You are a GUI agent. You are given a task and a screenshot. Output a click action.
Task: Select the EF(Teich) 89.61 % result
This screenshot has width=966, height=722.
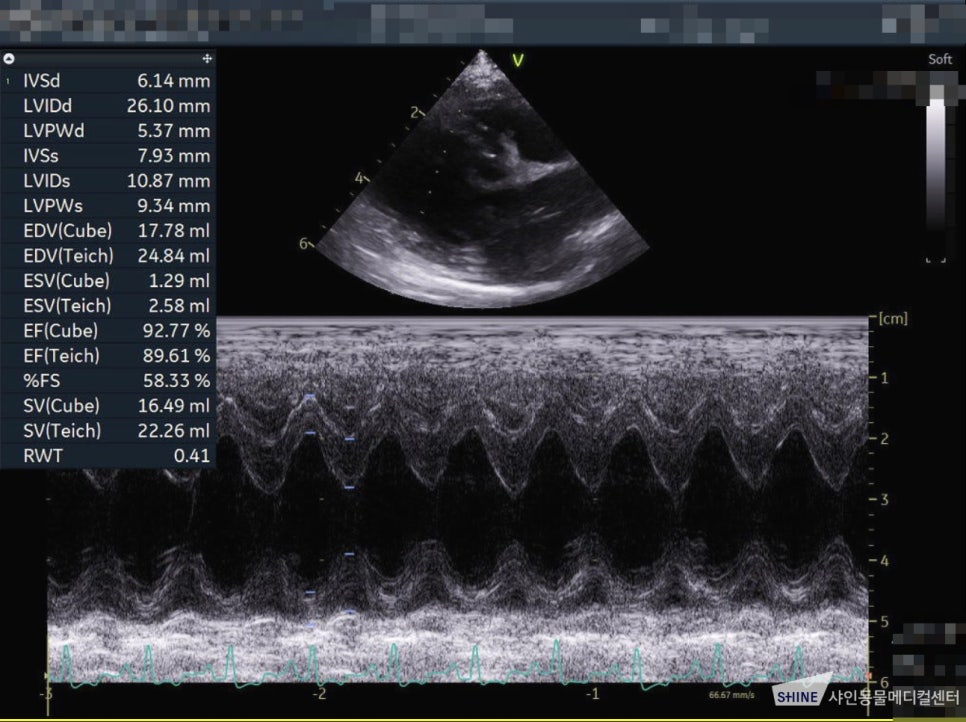(108, 355)
